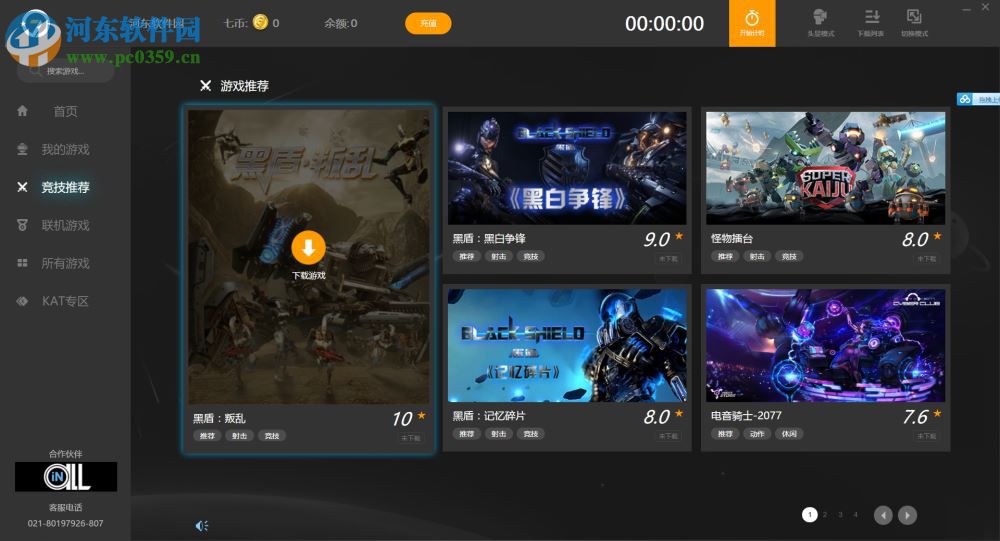1000x541 pixels.
Task: Click the 9.0 rating on 黑盾：黑白争锋
Action: (x=663, y=239)
